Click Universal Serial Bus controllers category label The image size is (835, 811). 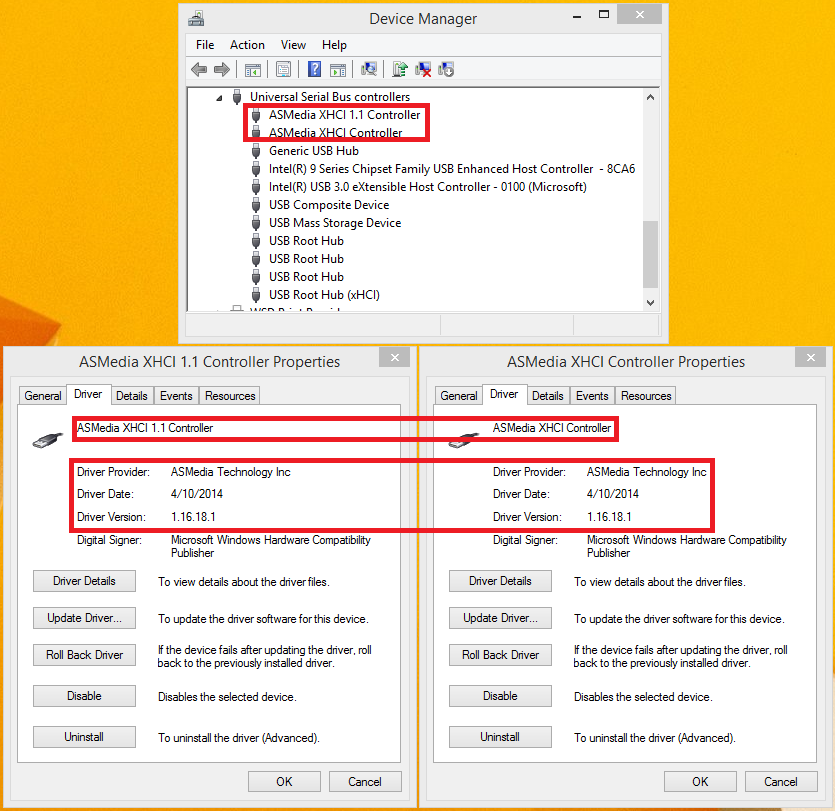click(330, 97)
